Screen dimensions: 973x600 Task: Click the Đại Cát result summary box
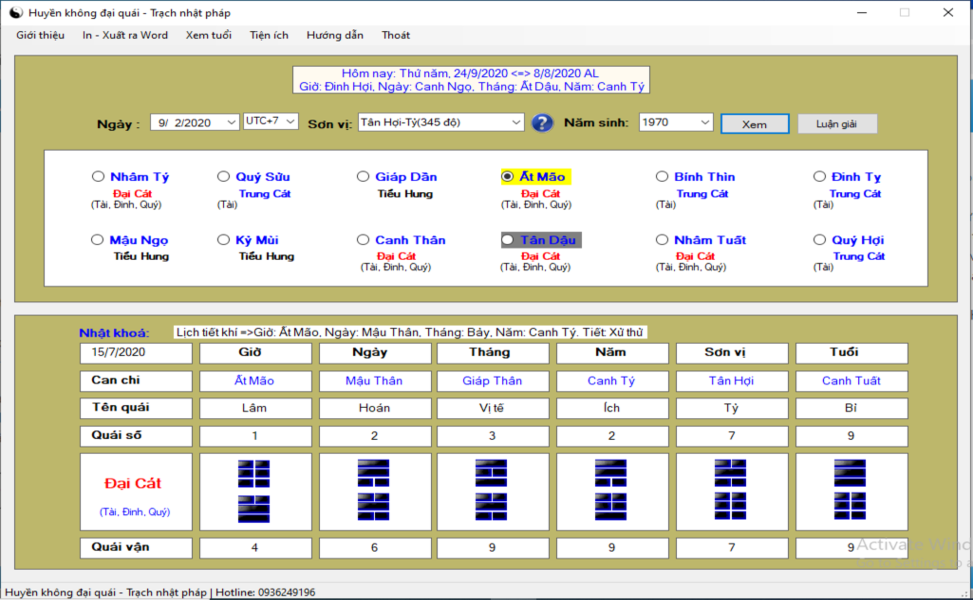click(x=136, y=491)
